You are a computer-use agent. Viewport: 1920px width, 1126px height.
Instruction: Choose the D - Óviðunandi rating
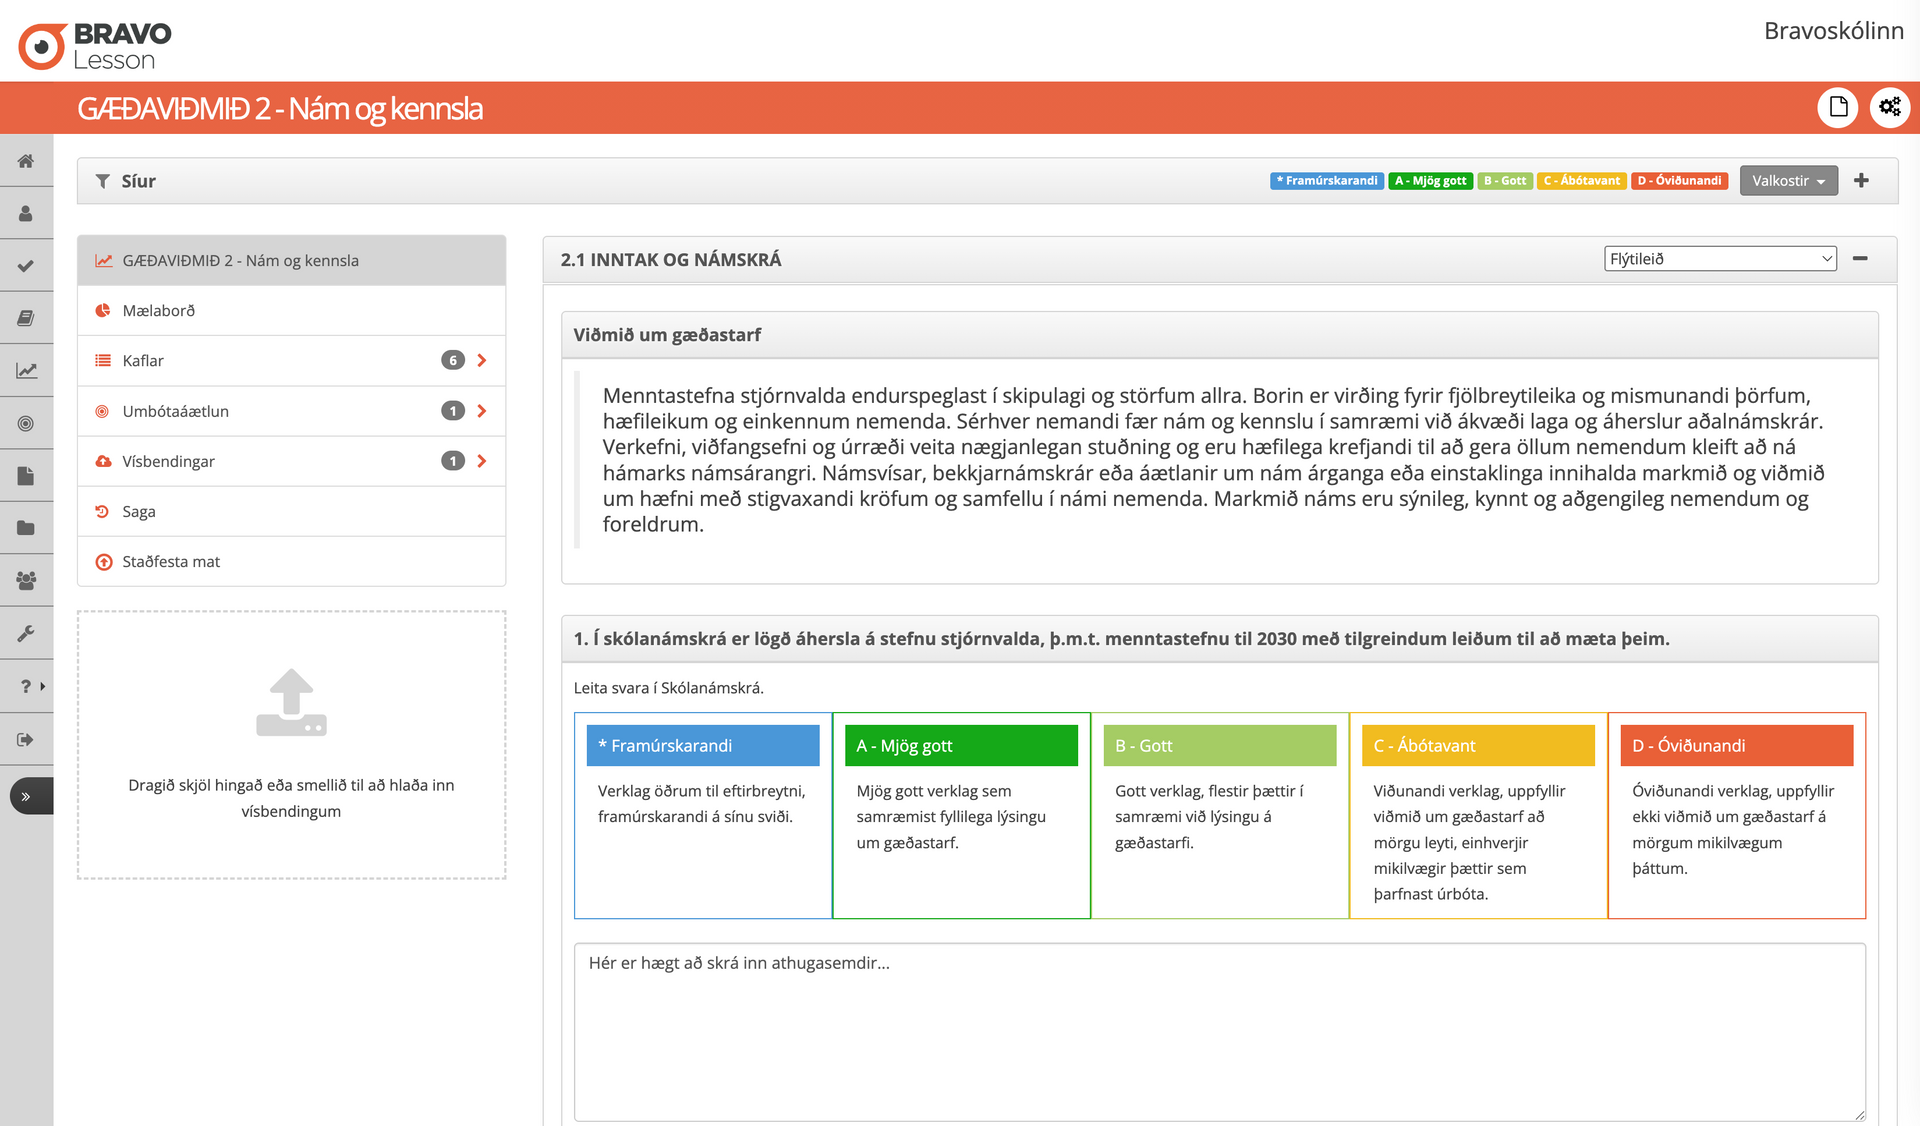tap(1736, 746)
